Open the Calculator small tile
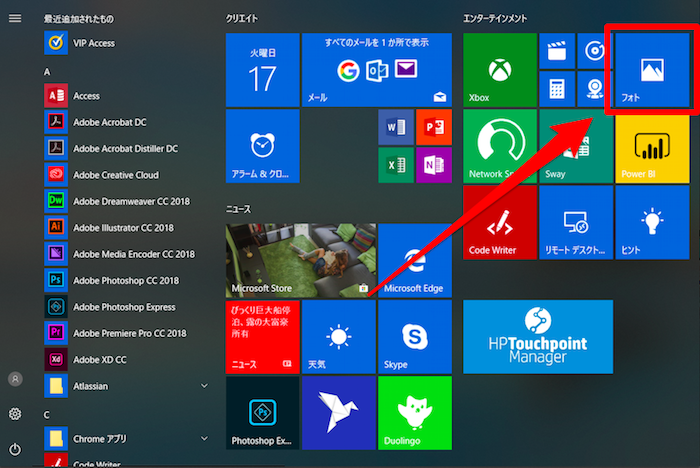Viewport: 700px width, 468px height. (557, 89)
